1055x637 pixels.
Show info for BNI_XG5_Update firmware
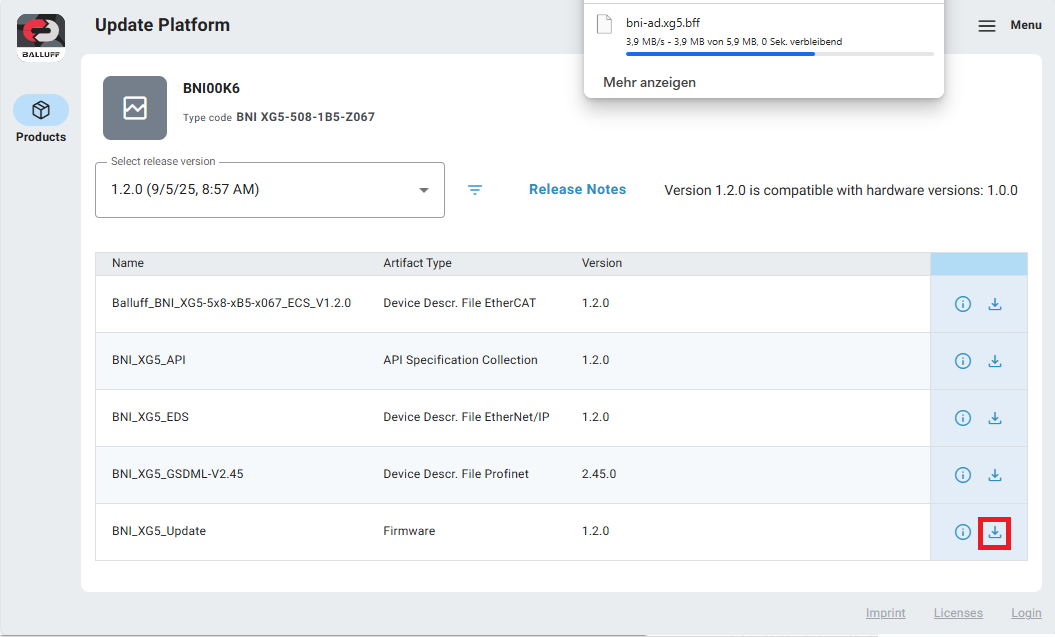coord(963,532)
